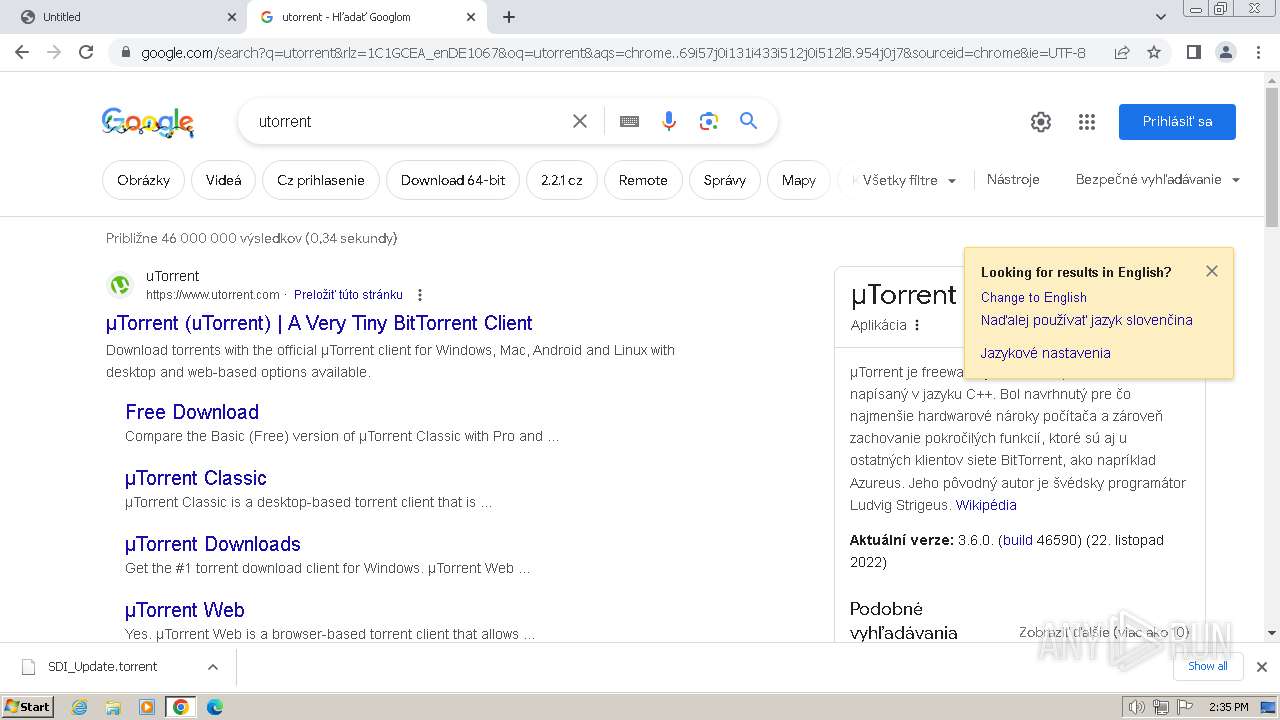Open a new browser tab
Image resolution: width=1280 pixels, height=720 pixels.
(509, 17)
